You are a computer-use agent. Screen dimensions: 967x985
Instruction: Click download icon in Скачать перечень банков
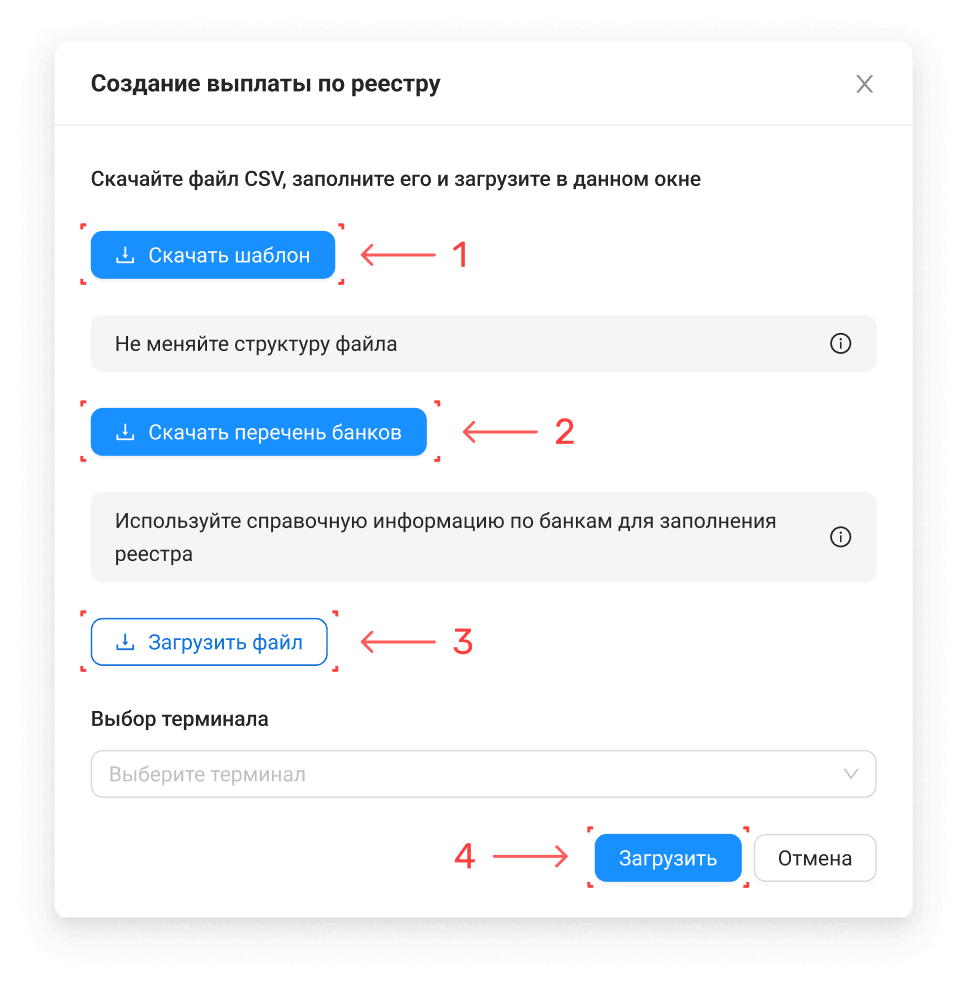click(125, 432)
